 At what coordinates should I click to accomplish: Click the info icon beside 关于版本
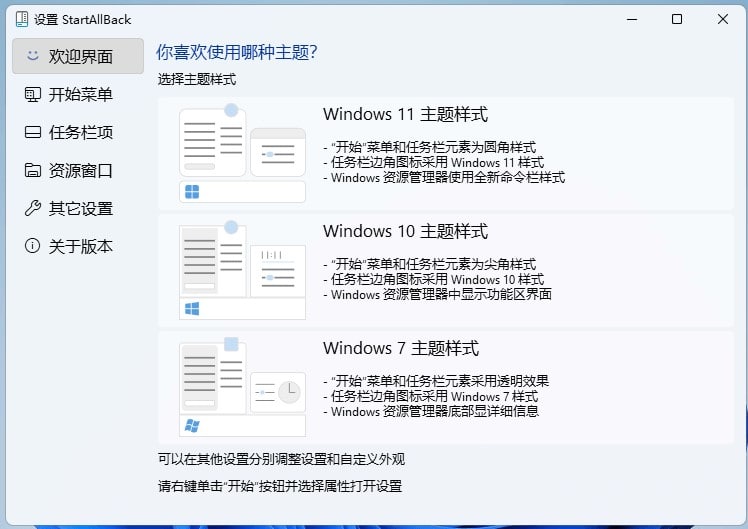click(32, 246)
